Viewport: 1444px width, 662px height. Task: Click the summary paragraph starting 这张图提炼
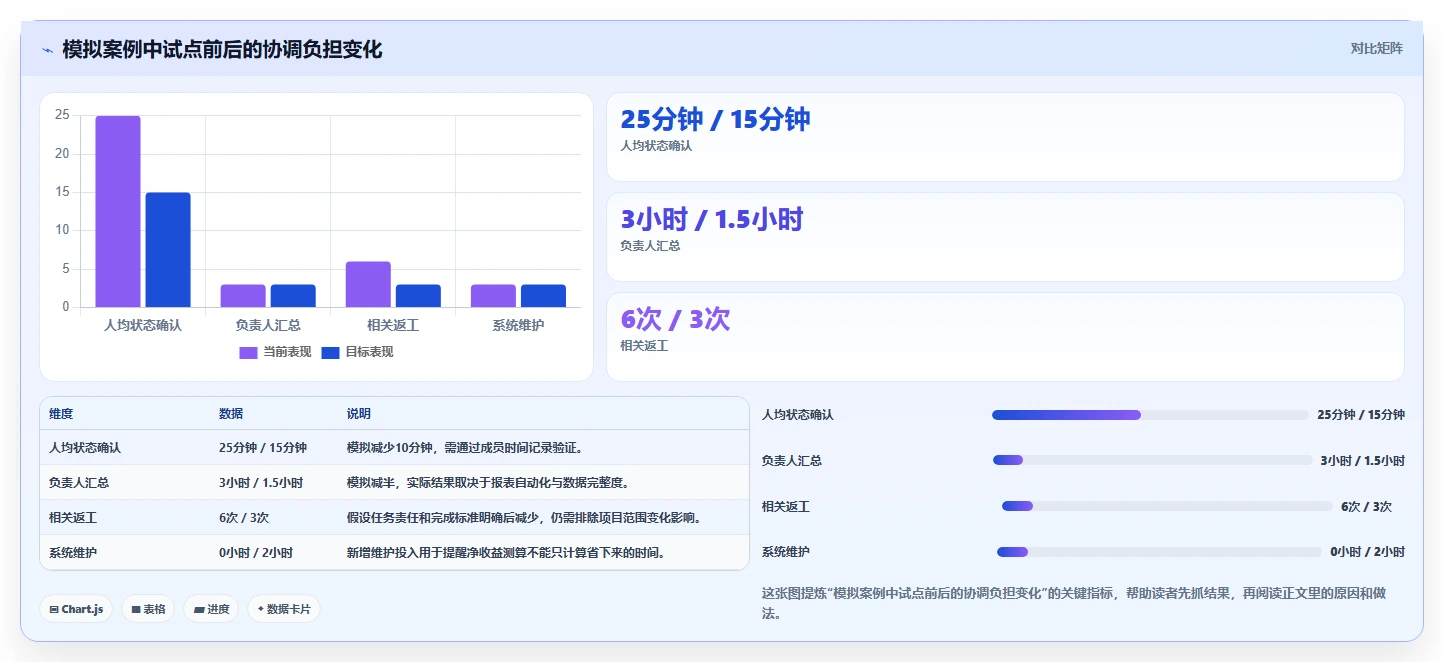[1074, 603]
